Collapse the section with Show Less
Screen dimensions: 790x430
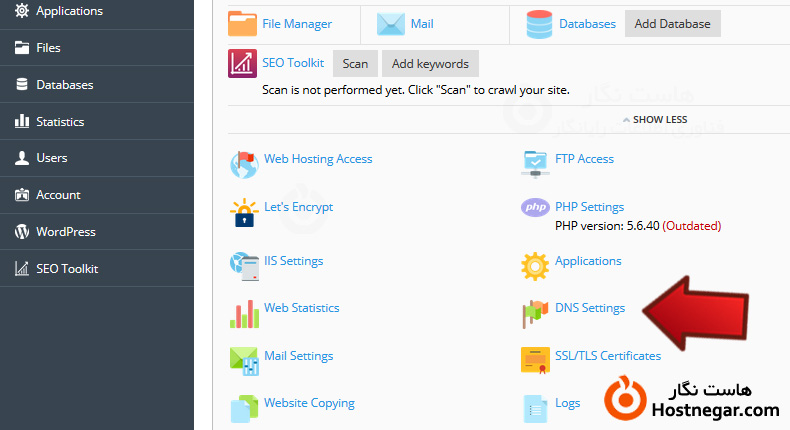click(654, 120)
